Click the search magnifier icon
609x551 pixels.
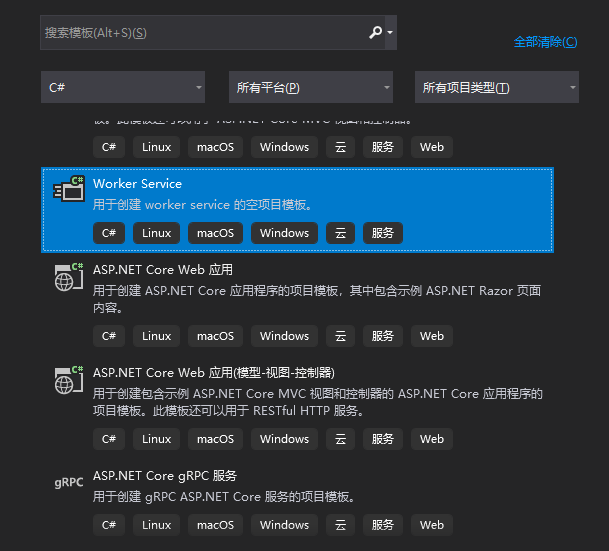(375, 32)
